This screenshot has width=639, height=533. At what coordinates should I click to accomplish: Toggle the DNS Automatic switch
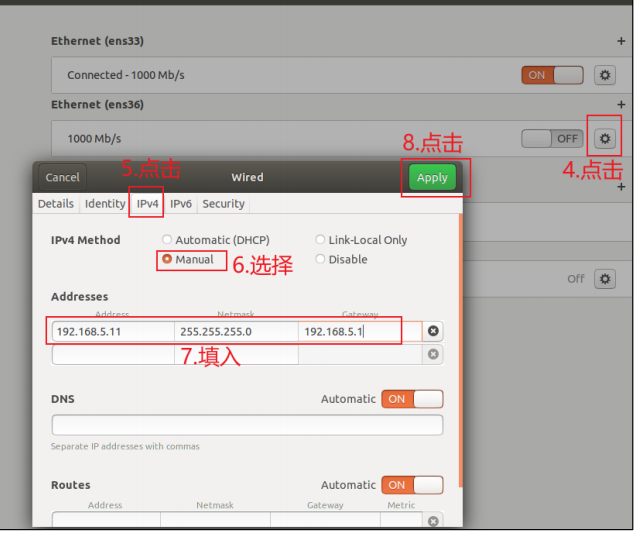412,399
